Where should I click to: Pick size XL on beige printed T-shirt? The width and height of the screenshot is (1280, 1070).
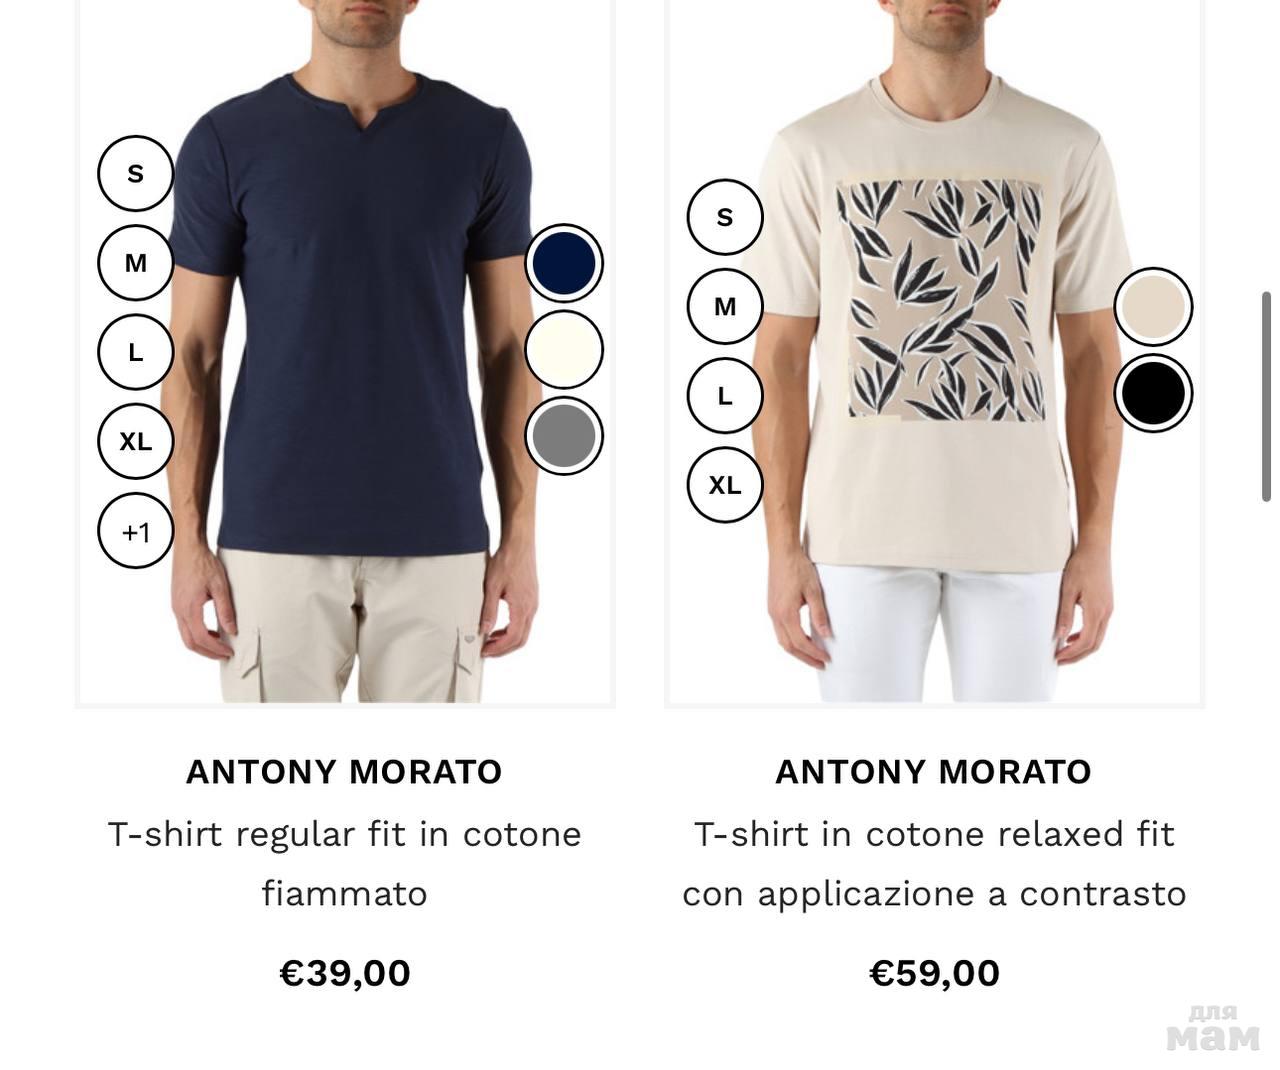[725, 485]
